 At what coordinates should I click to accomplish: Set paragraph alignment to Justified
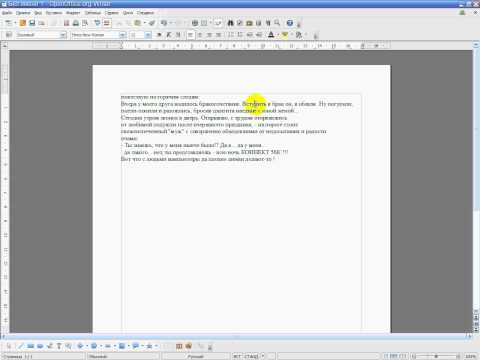coord(219,35)
